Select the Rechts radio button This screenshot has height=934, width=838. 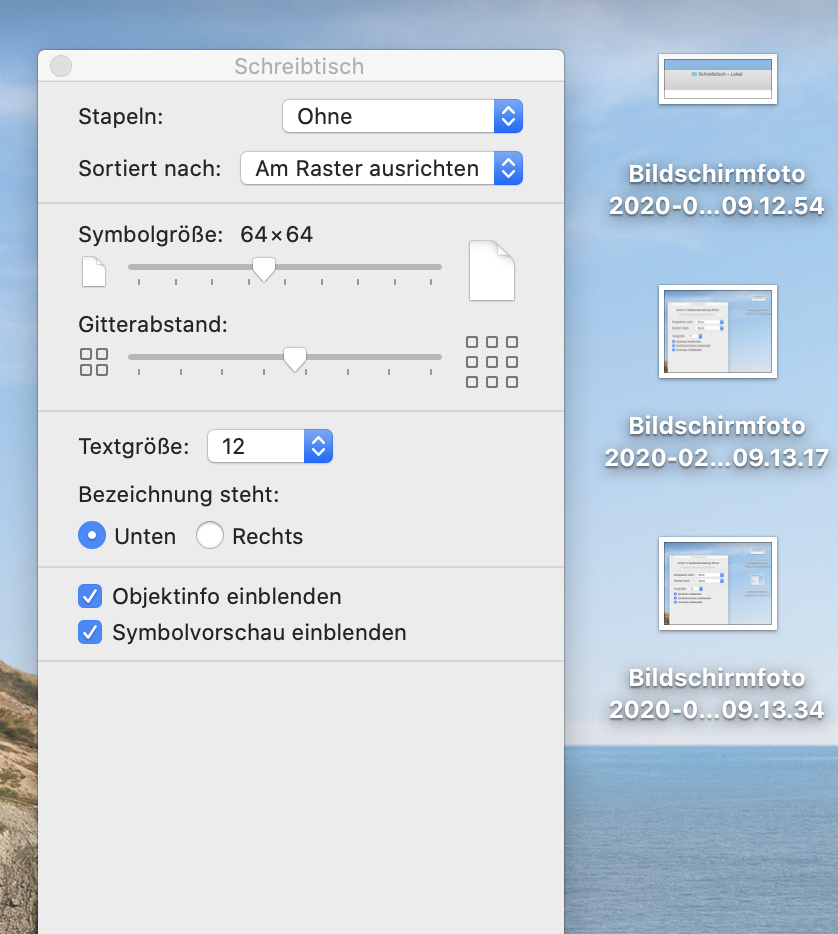(210, 536)
